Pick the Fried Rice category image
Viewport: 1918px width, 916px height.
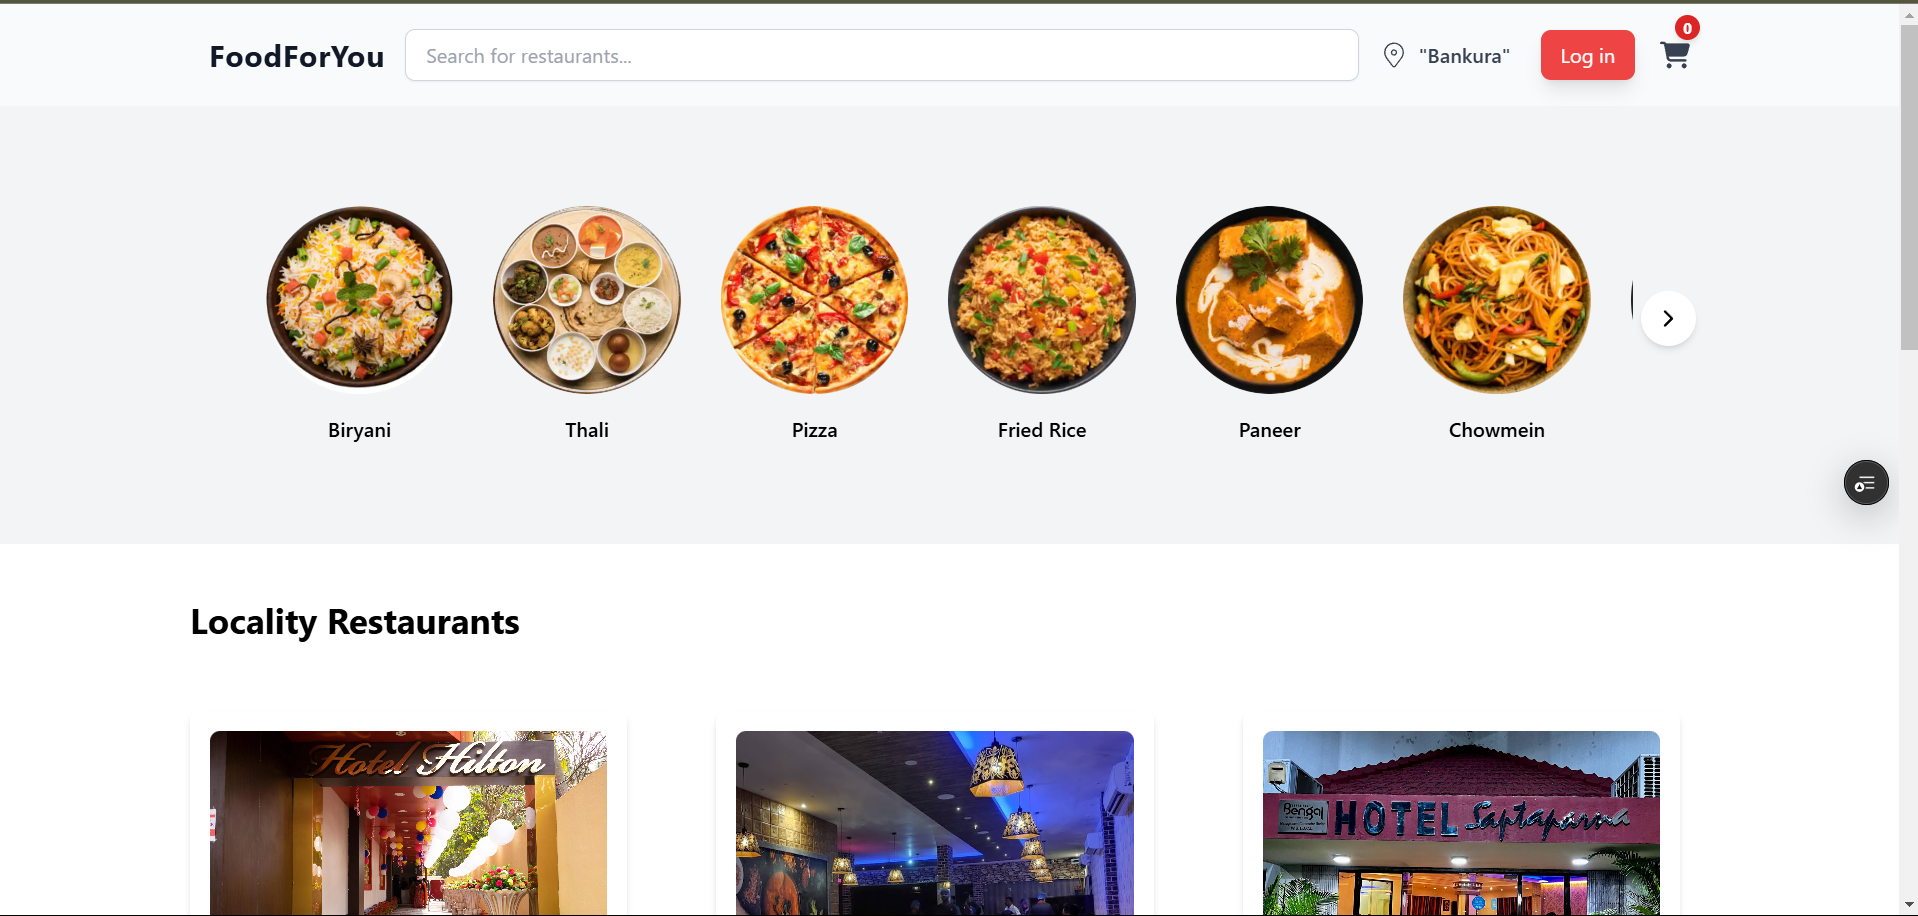point(1041,299)
